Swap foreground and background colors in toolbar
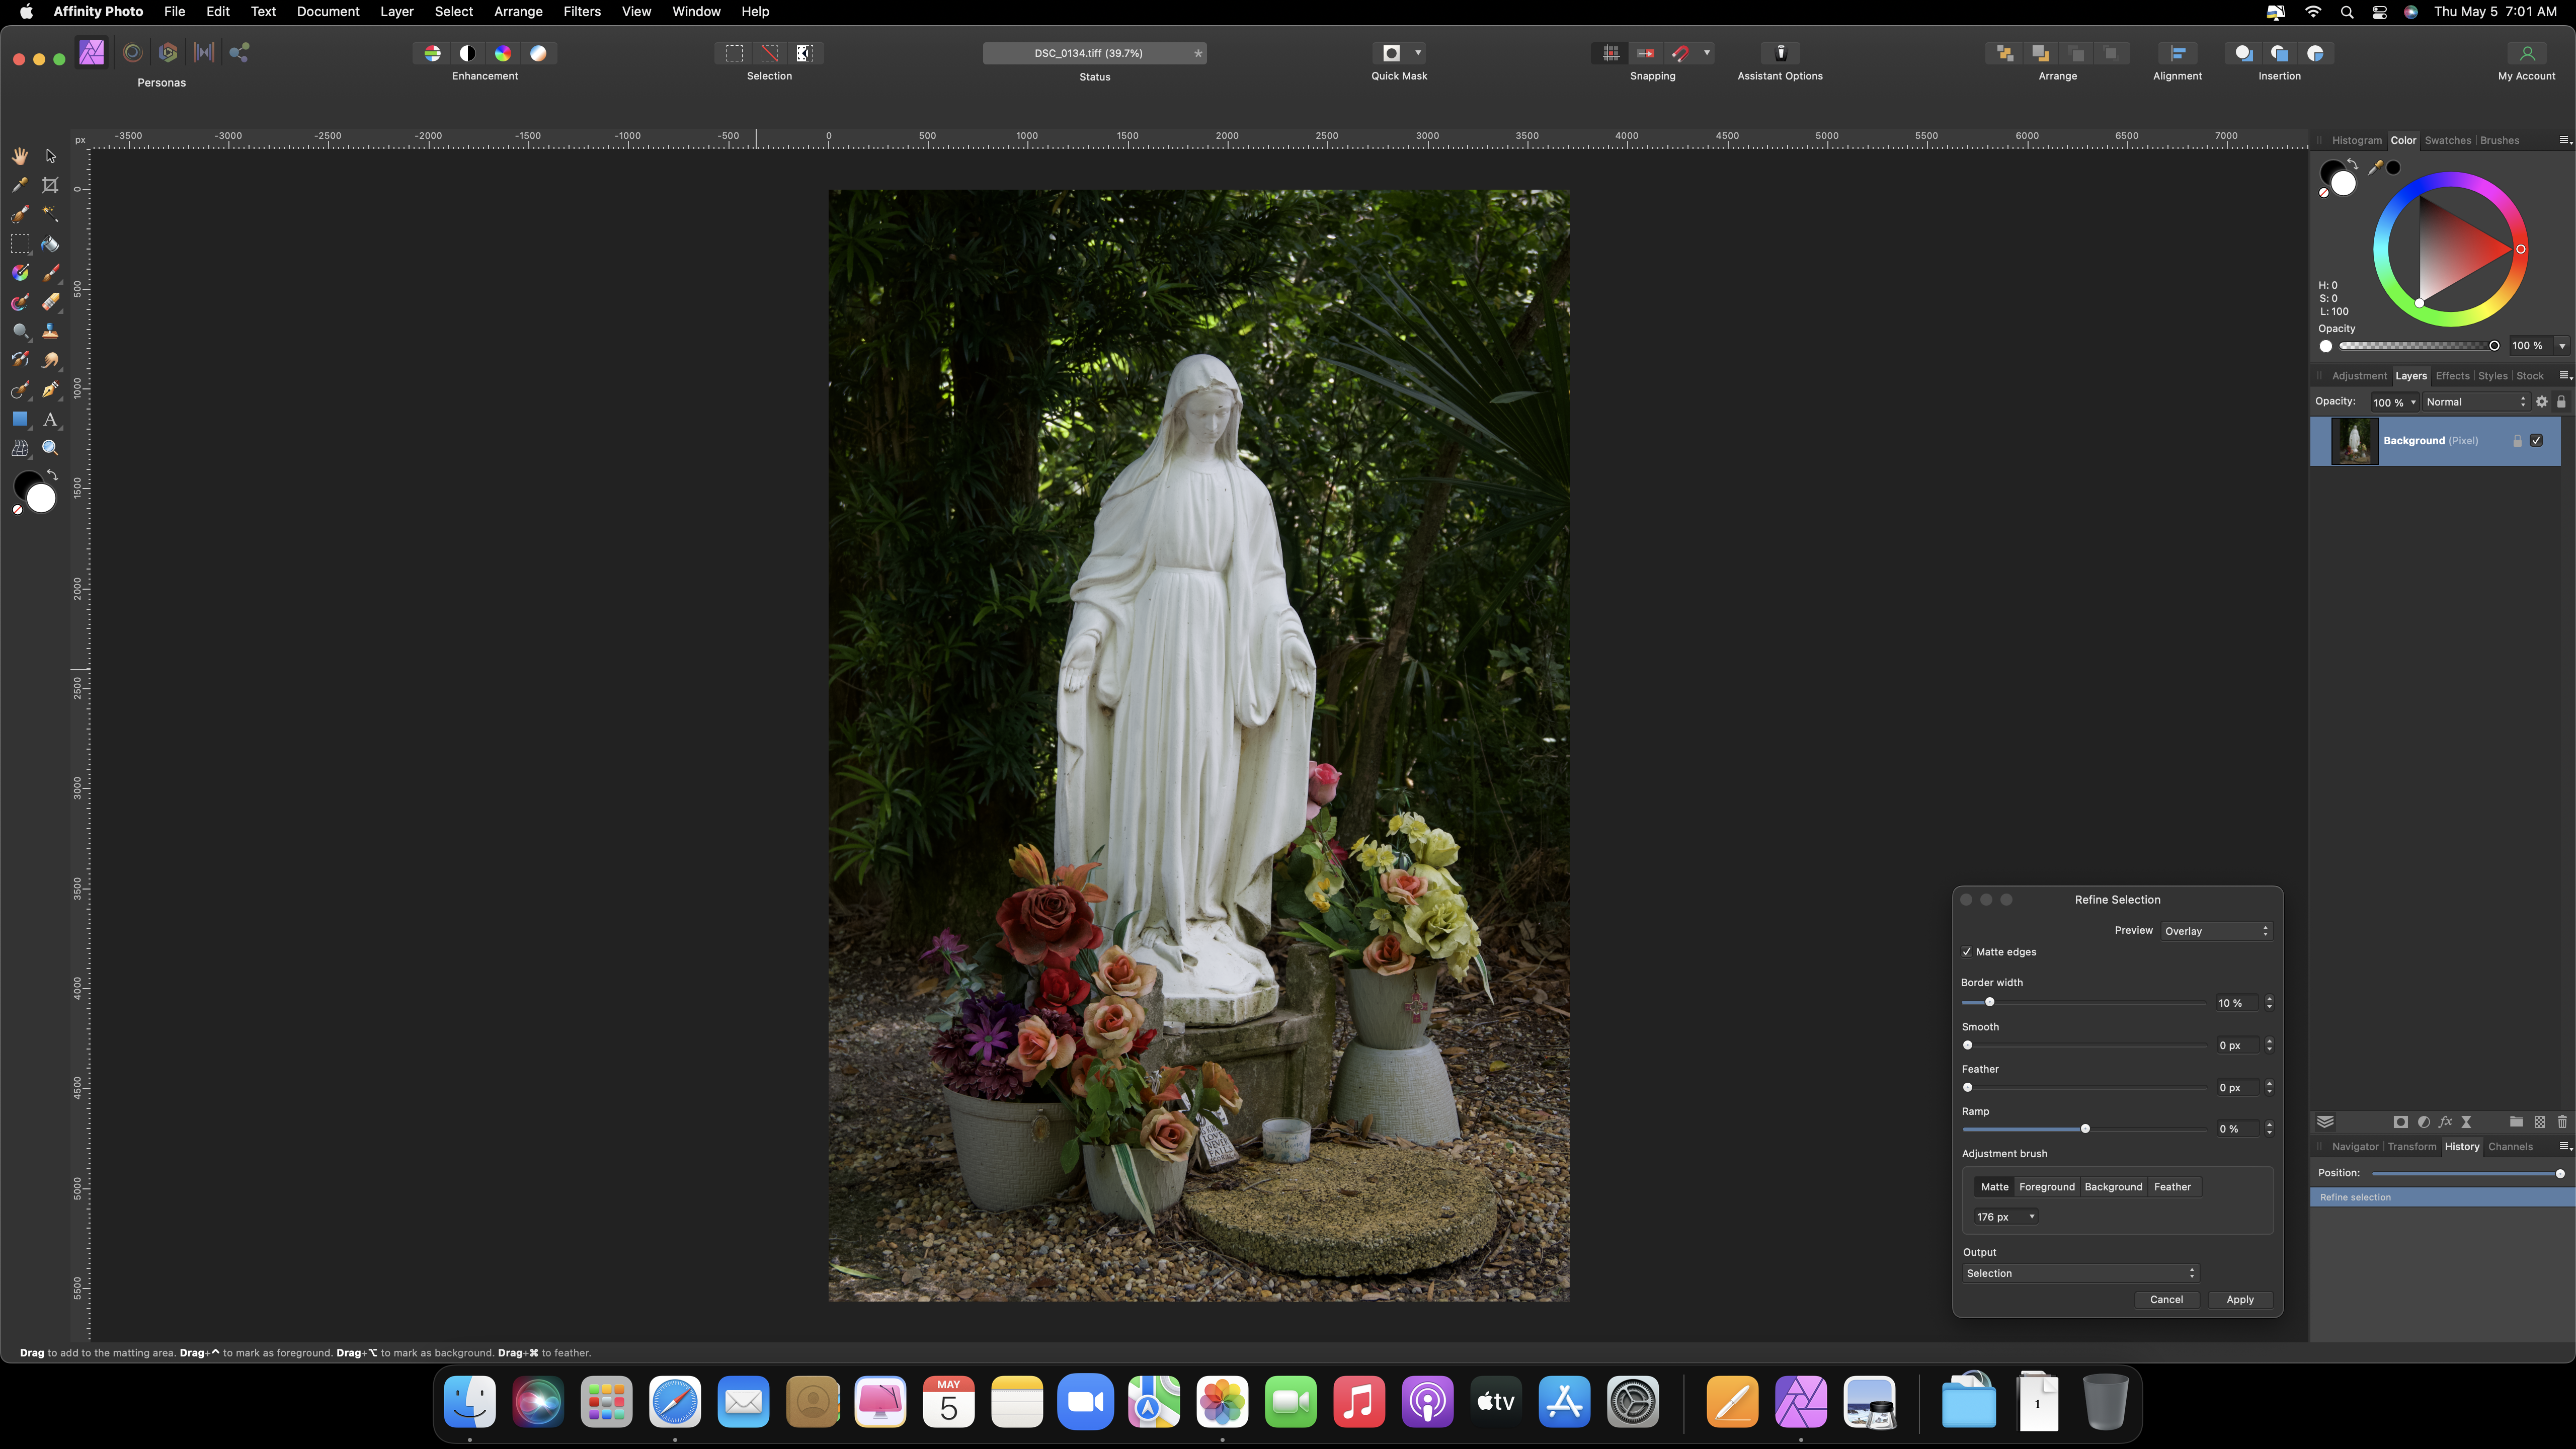Viewport: 2576px width, 1449px height. [52, 475]
